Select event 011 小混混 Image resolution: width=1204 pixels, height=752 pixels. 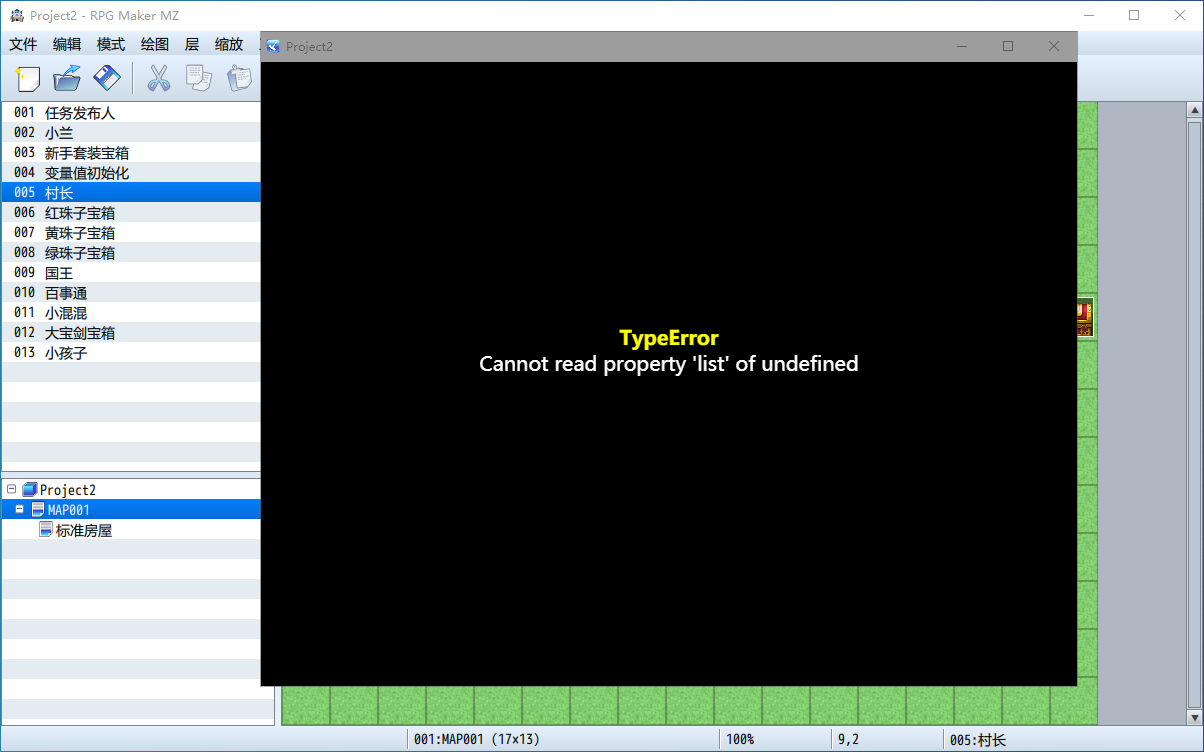[131, 313]
